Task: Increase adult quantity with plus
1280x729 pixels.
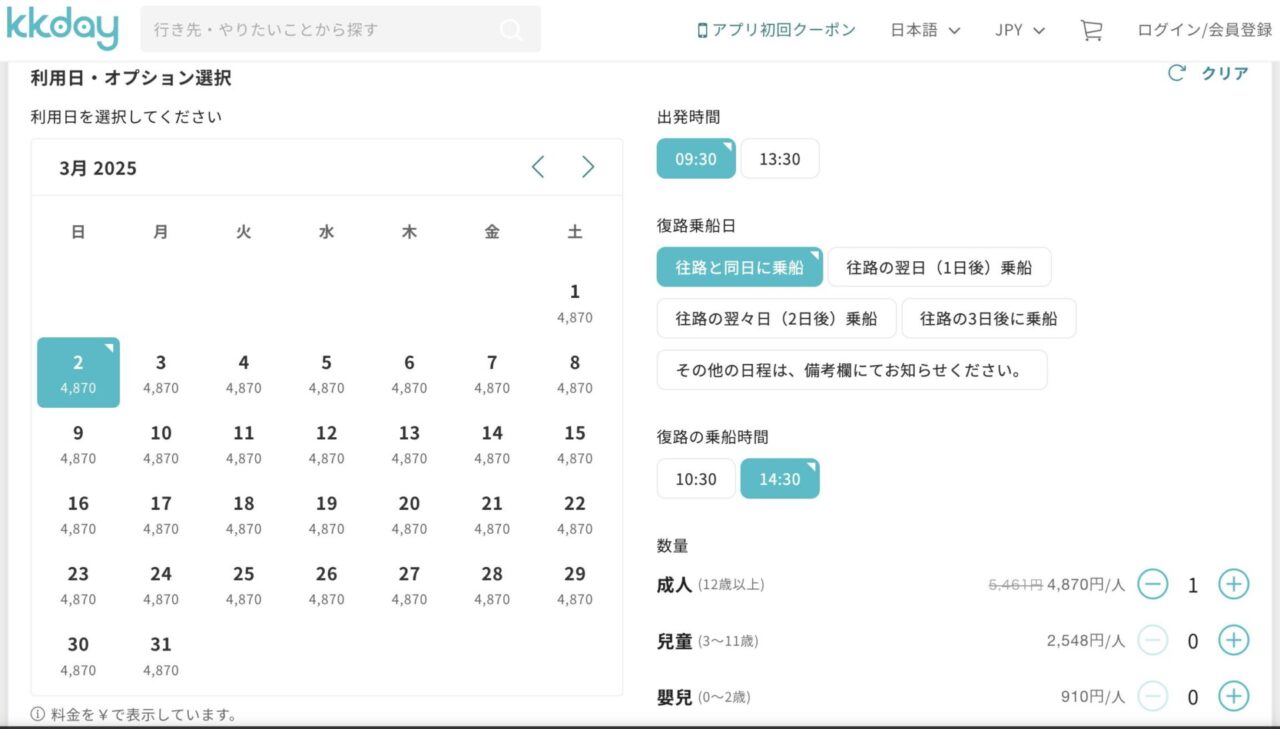Action: click(1233, 584)
